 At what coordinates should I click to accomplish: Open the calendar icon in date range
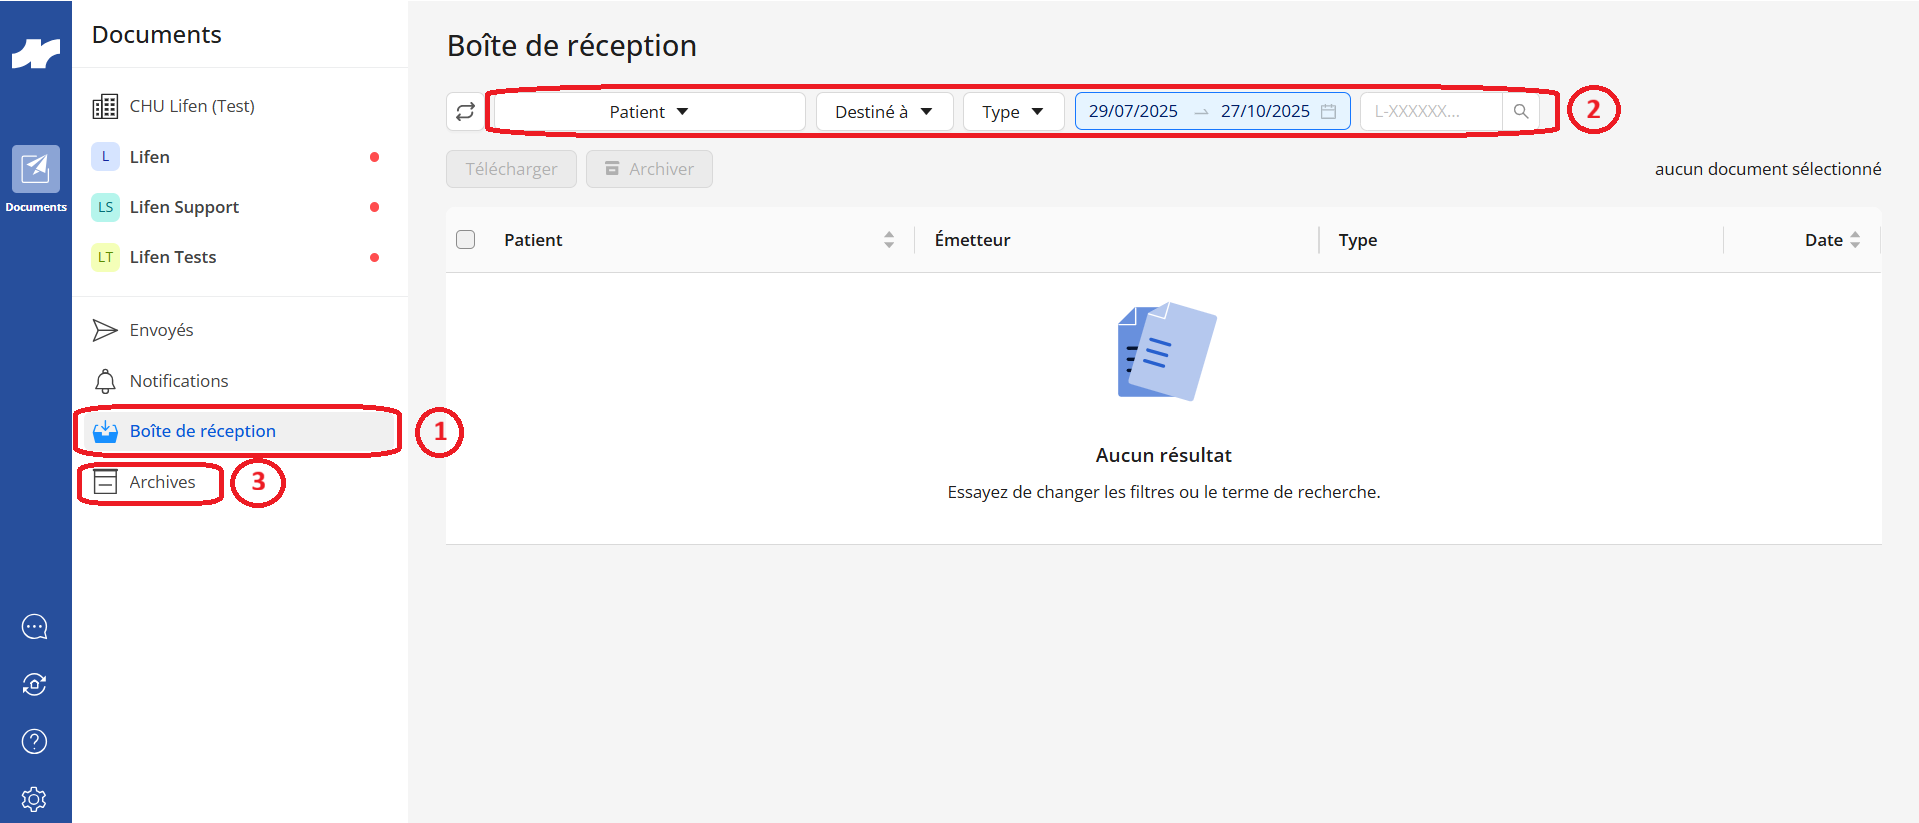[x=1328, y=111]
